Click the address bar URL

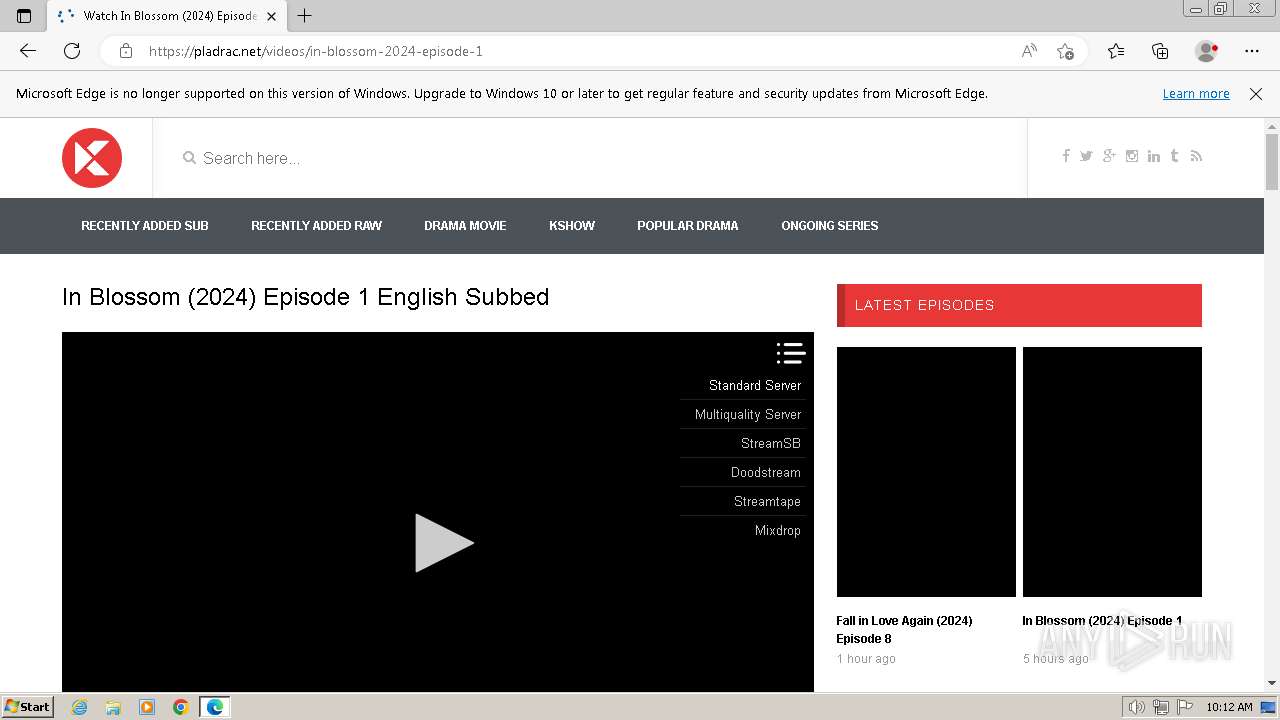coord(315,51)
